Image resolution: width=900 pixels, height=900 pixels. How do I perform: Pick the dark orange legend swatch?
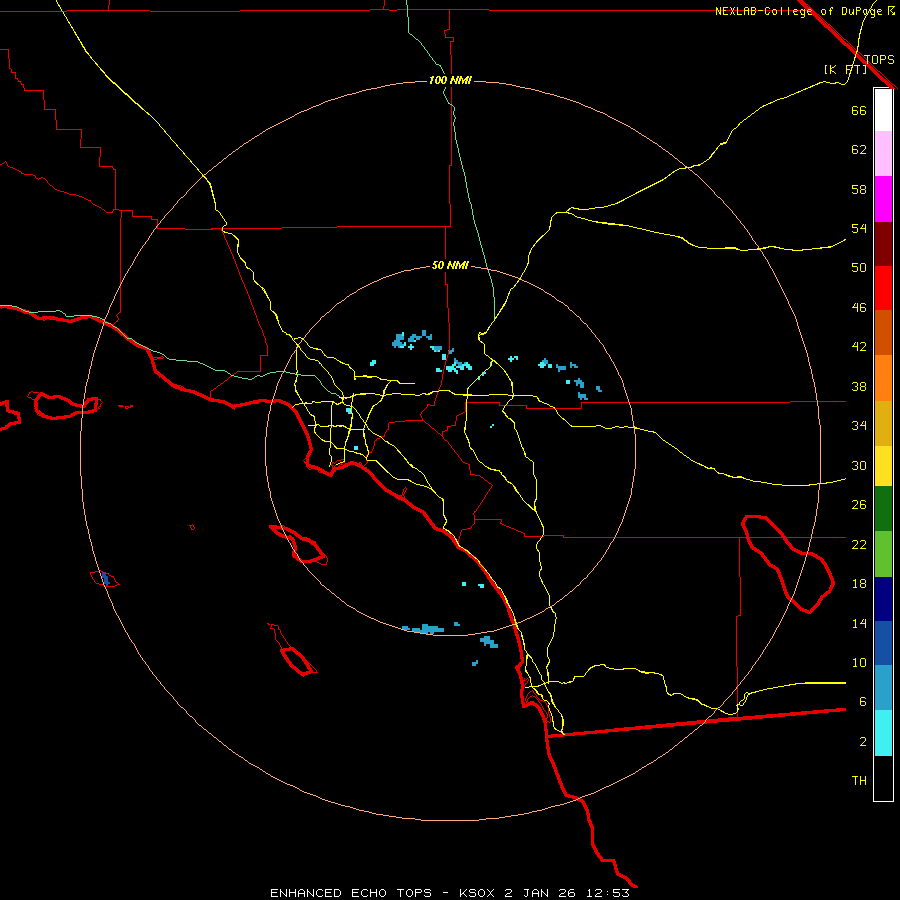(x=883, y=333)
